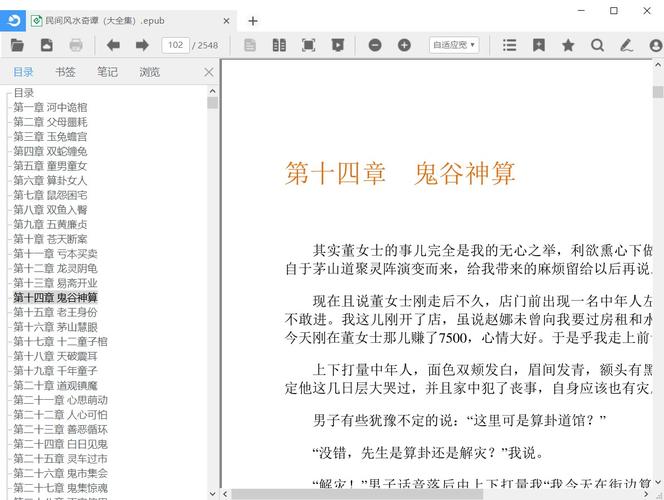Enter fullscreen reading mode
Viewport: 664px width, 500px height.
tap(308, 45)
